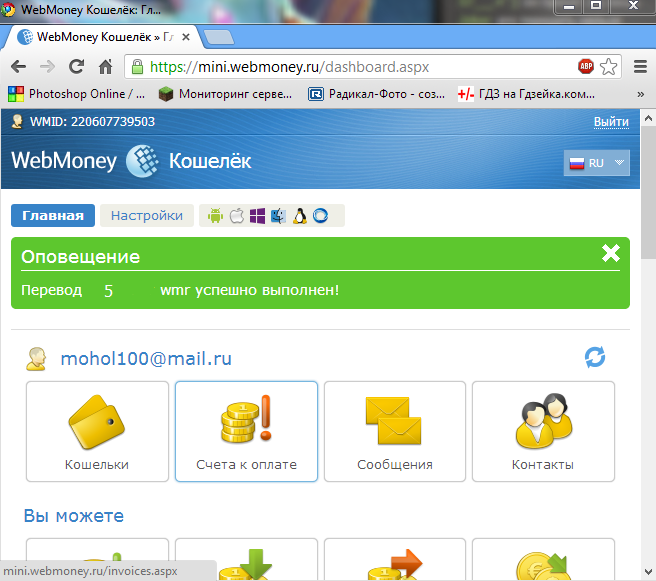Click the blue circular browser app icon

tap(320, 216)
